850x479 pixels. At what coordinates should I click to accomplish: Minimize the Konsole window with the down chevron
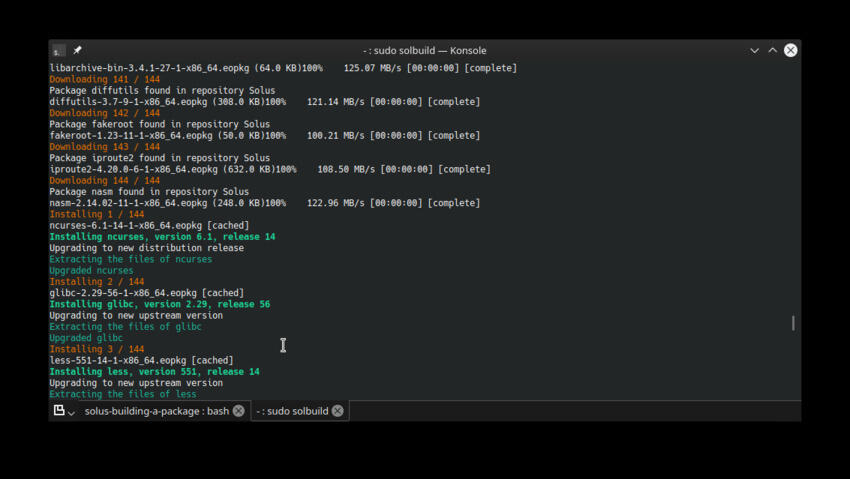pyautogui.click(x=754, y=50)
